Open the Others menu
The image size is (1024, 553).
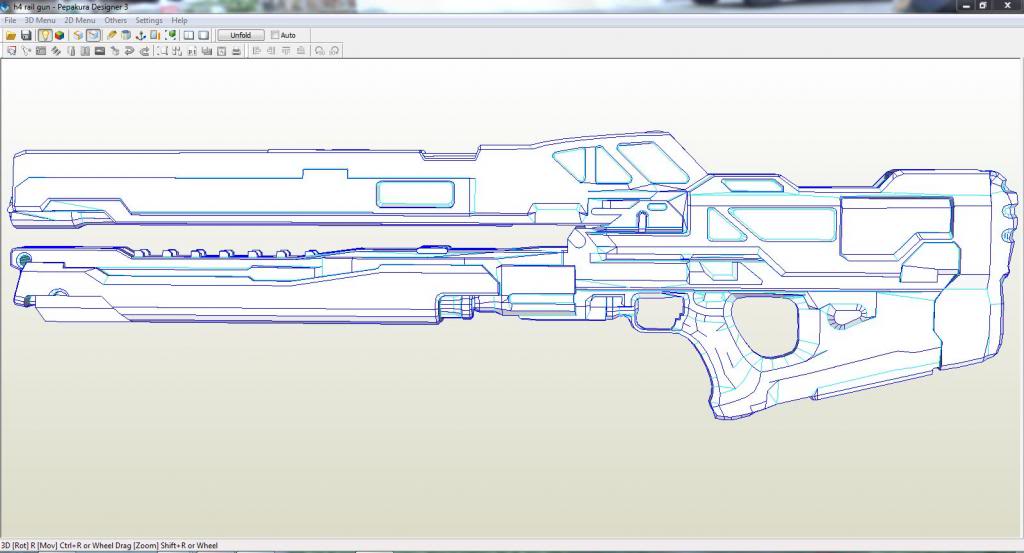pos(116,20)
